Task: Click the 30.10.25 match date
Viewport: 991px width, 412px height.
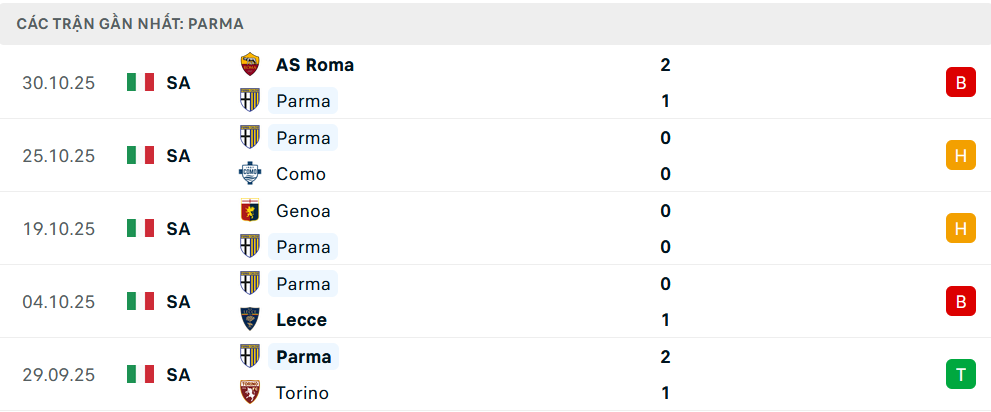Action: pyautogui.click(x=59, y=83)
